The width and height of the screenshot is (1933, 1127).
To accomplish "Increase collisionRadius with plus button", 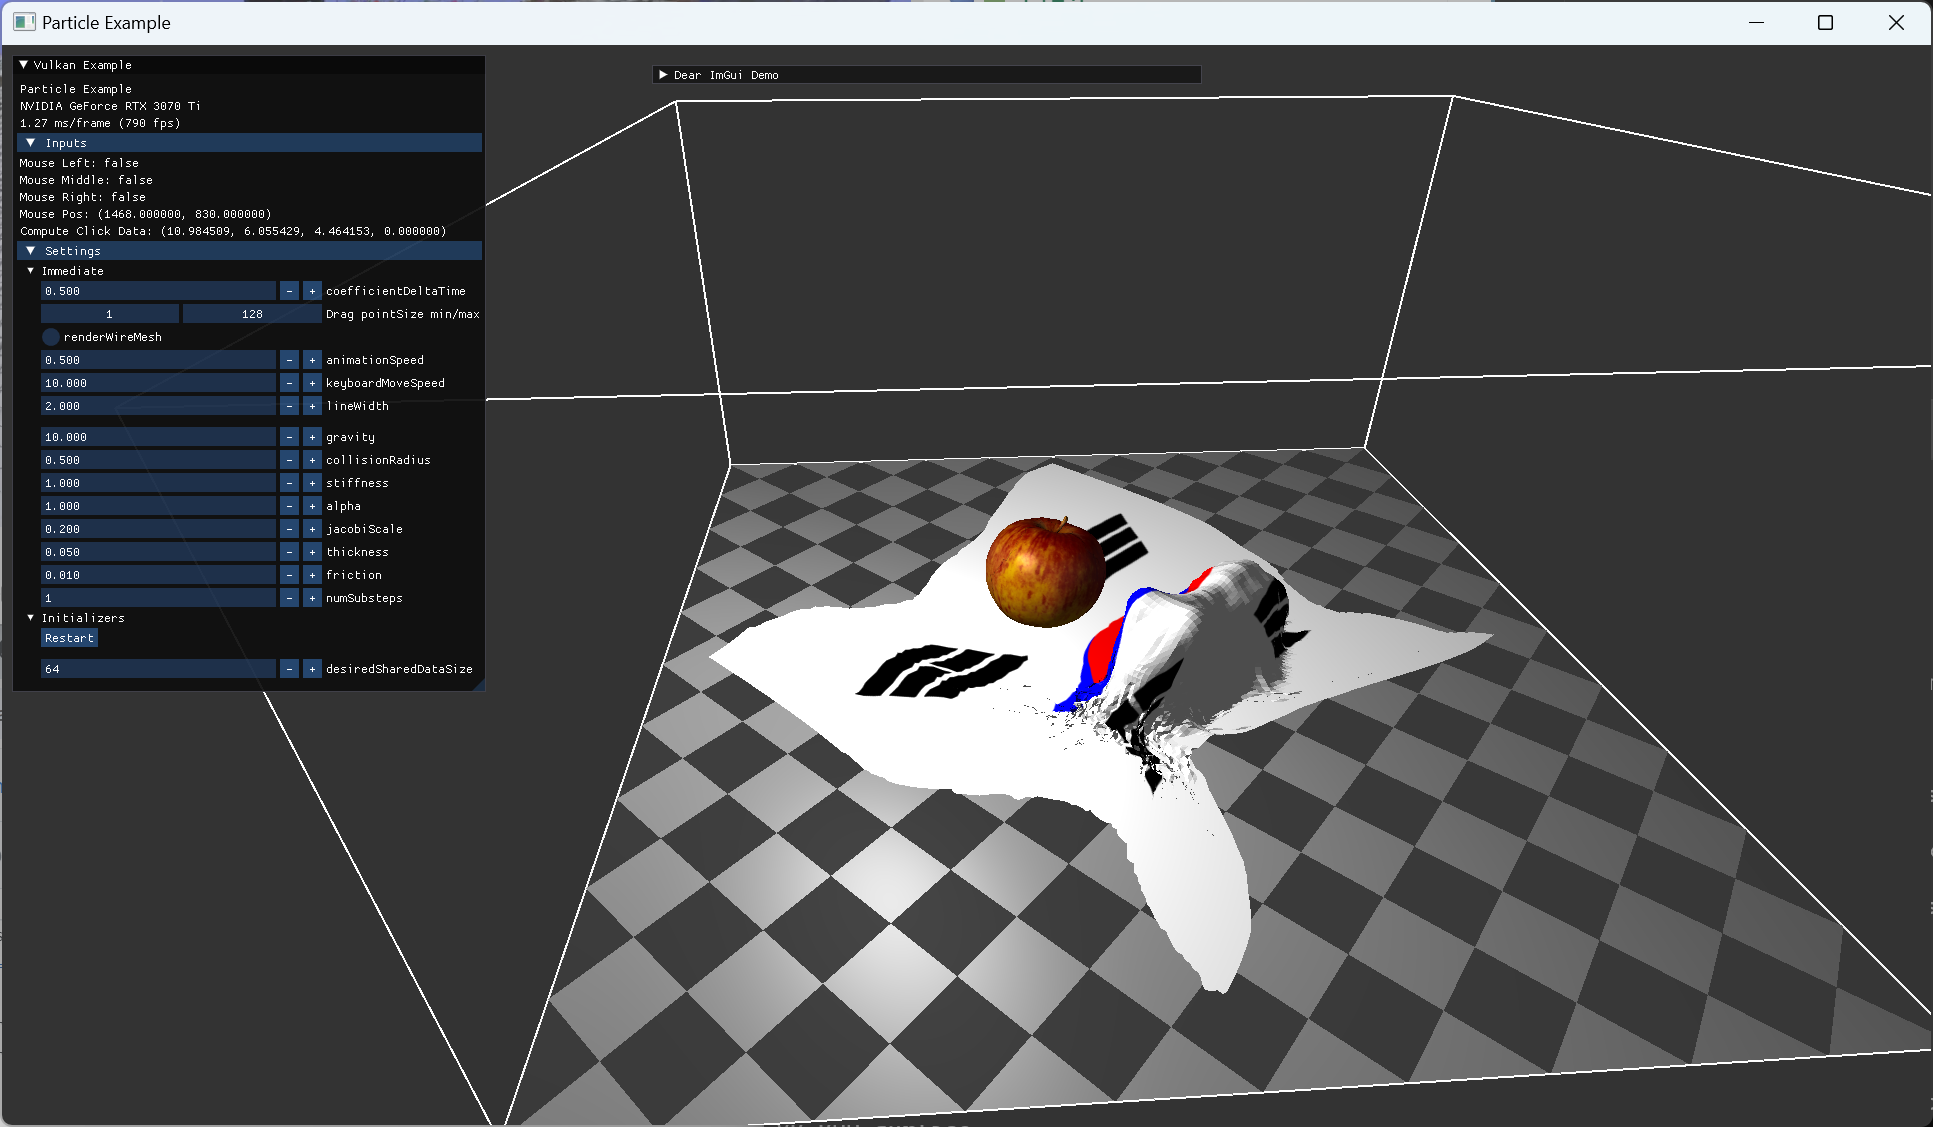I will click(x=312, y=460).
